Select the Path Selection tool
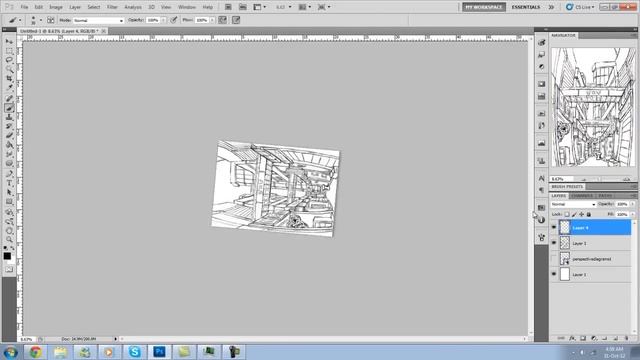This screenshot has width=640, height=360. [9, 193]
